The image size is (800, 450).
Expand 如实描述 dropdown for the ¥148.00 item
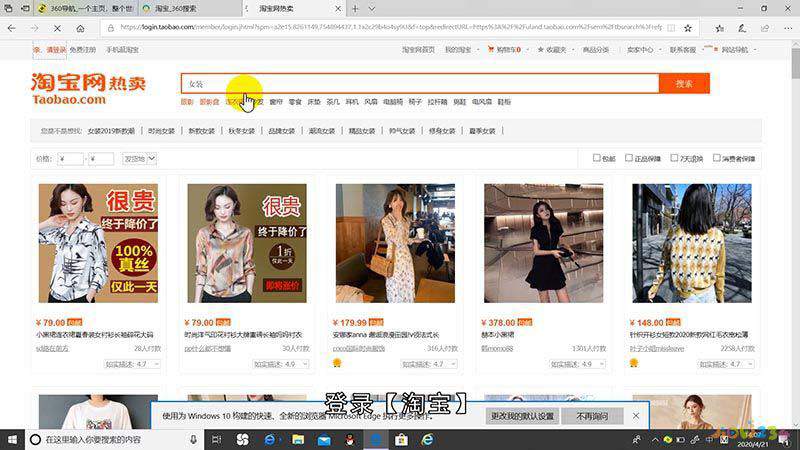pyautogui.click(x=726, y=364)
